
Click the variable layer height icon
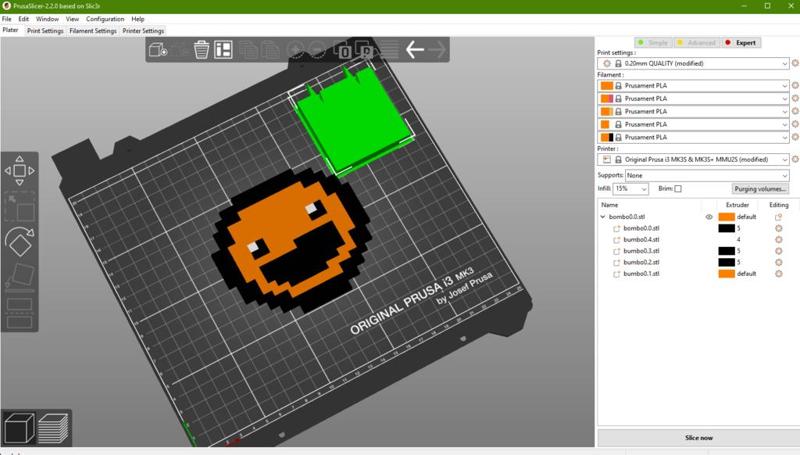(x=390, y=50)
